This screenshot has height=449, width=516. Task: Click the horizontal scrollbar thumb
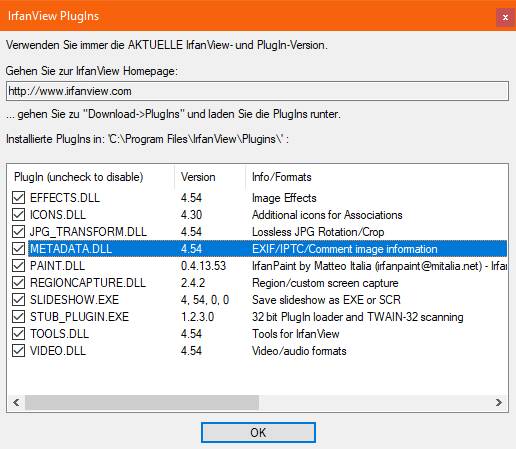(142, 402)
